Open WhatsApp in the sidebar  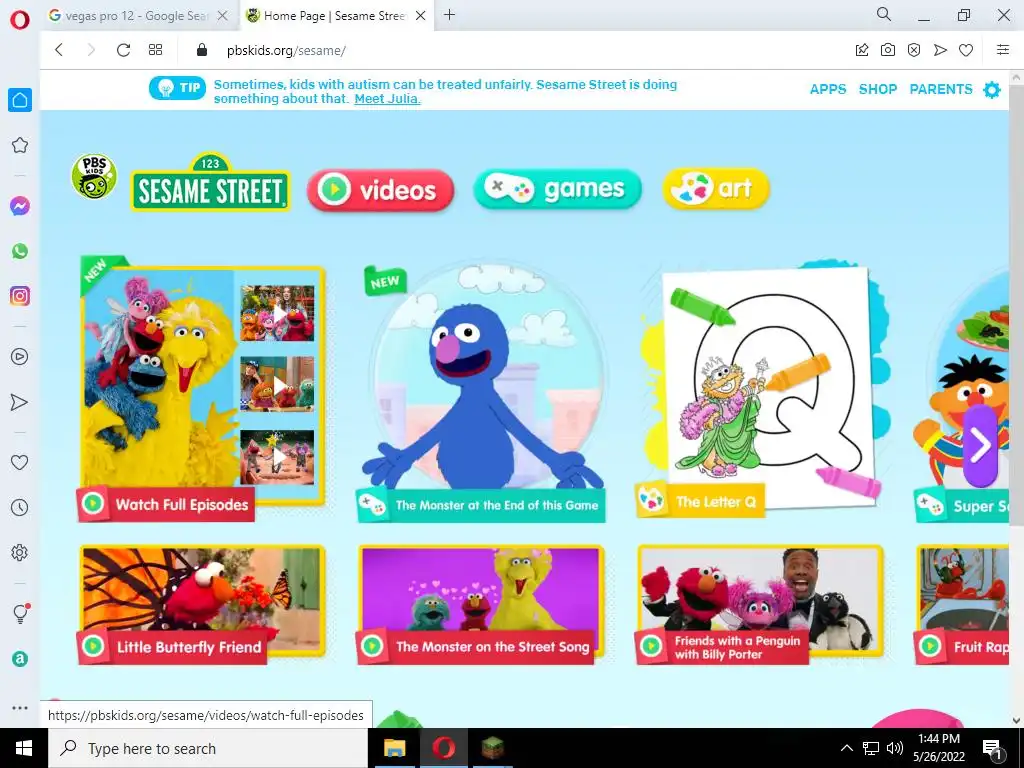click(20, 251)
